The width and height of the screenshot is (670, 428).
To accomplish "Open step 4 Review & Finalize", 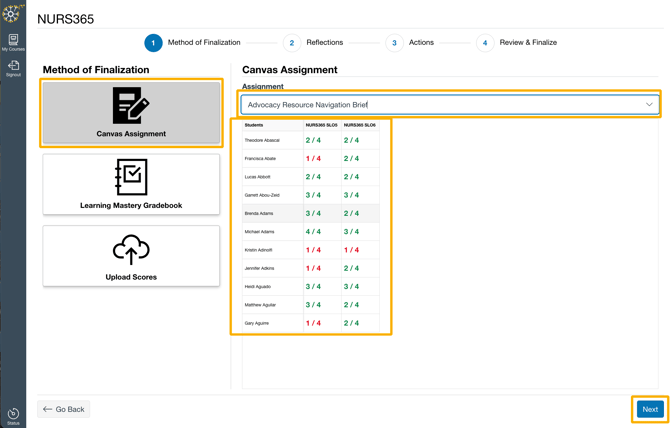I will click(485, 43).
